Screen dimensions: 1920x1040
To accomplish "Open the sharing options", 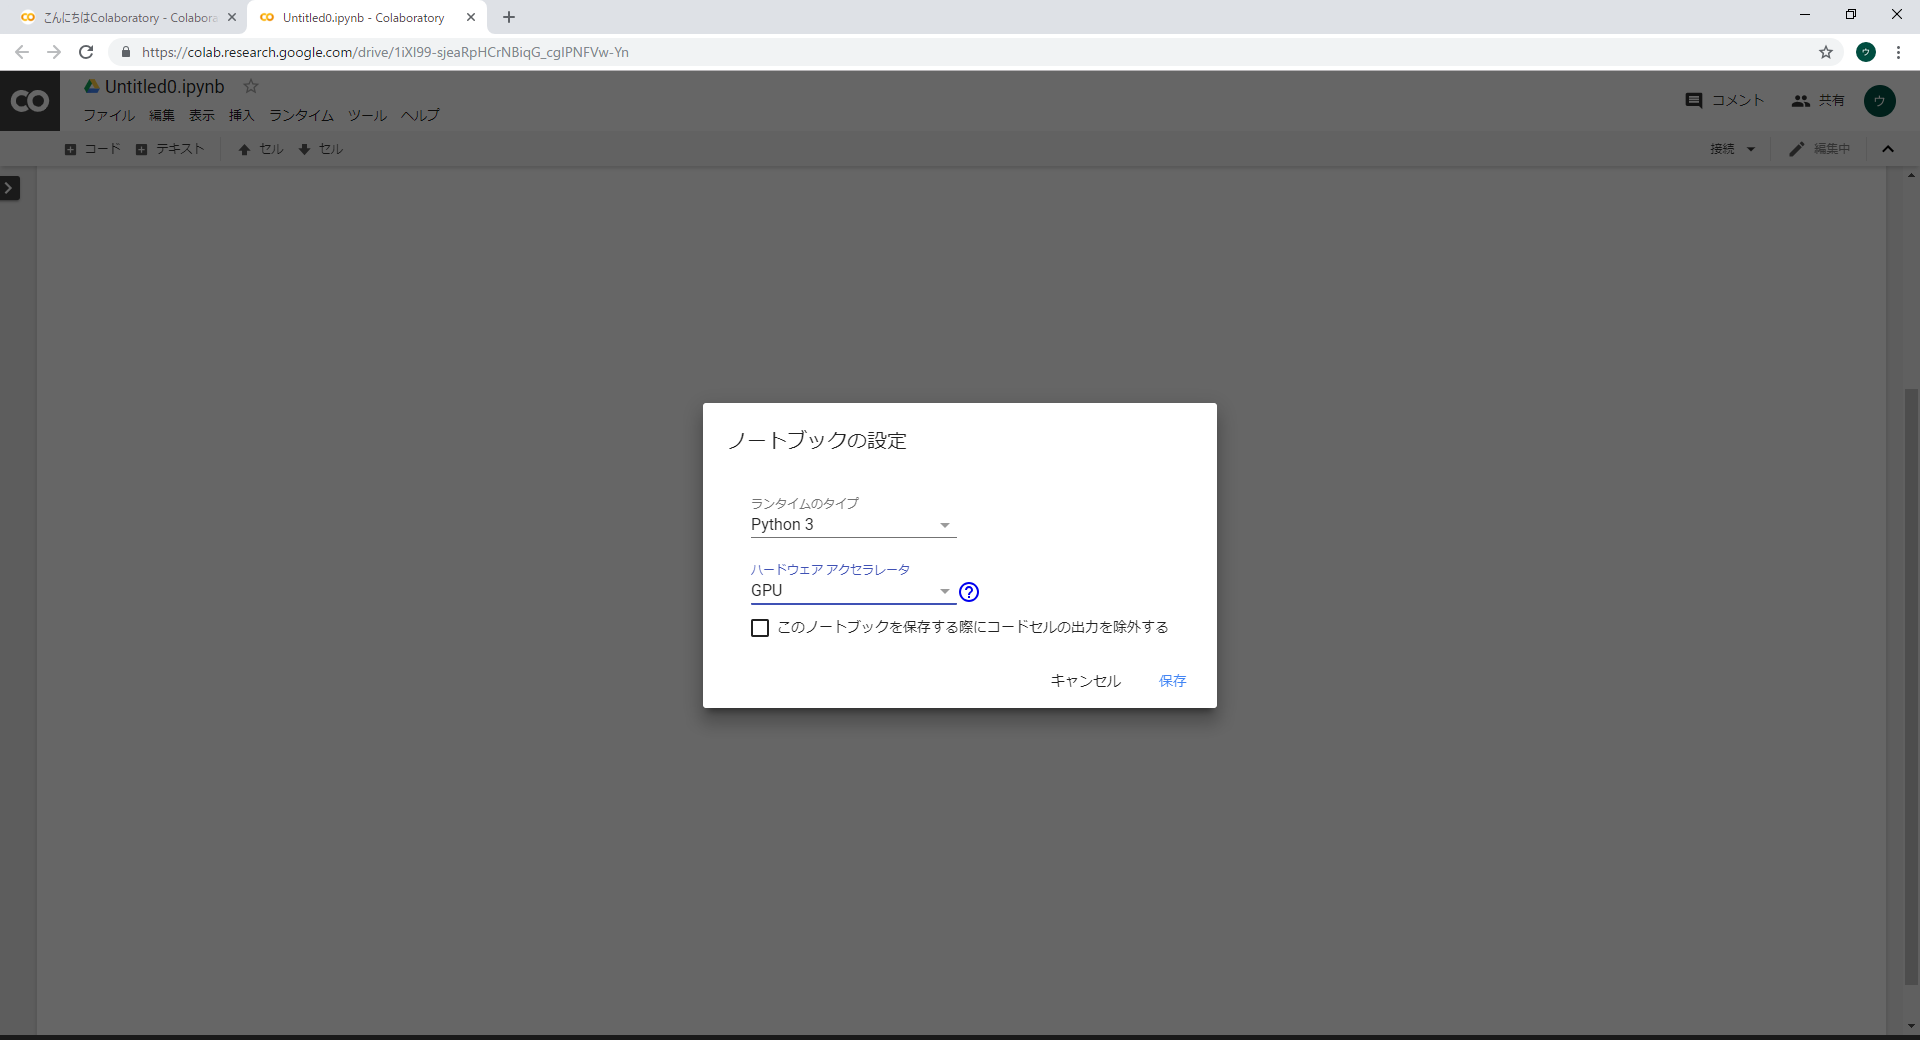I will (1817, 100).
